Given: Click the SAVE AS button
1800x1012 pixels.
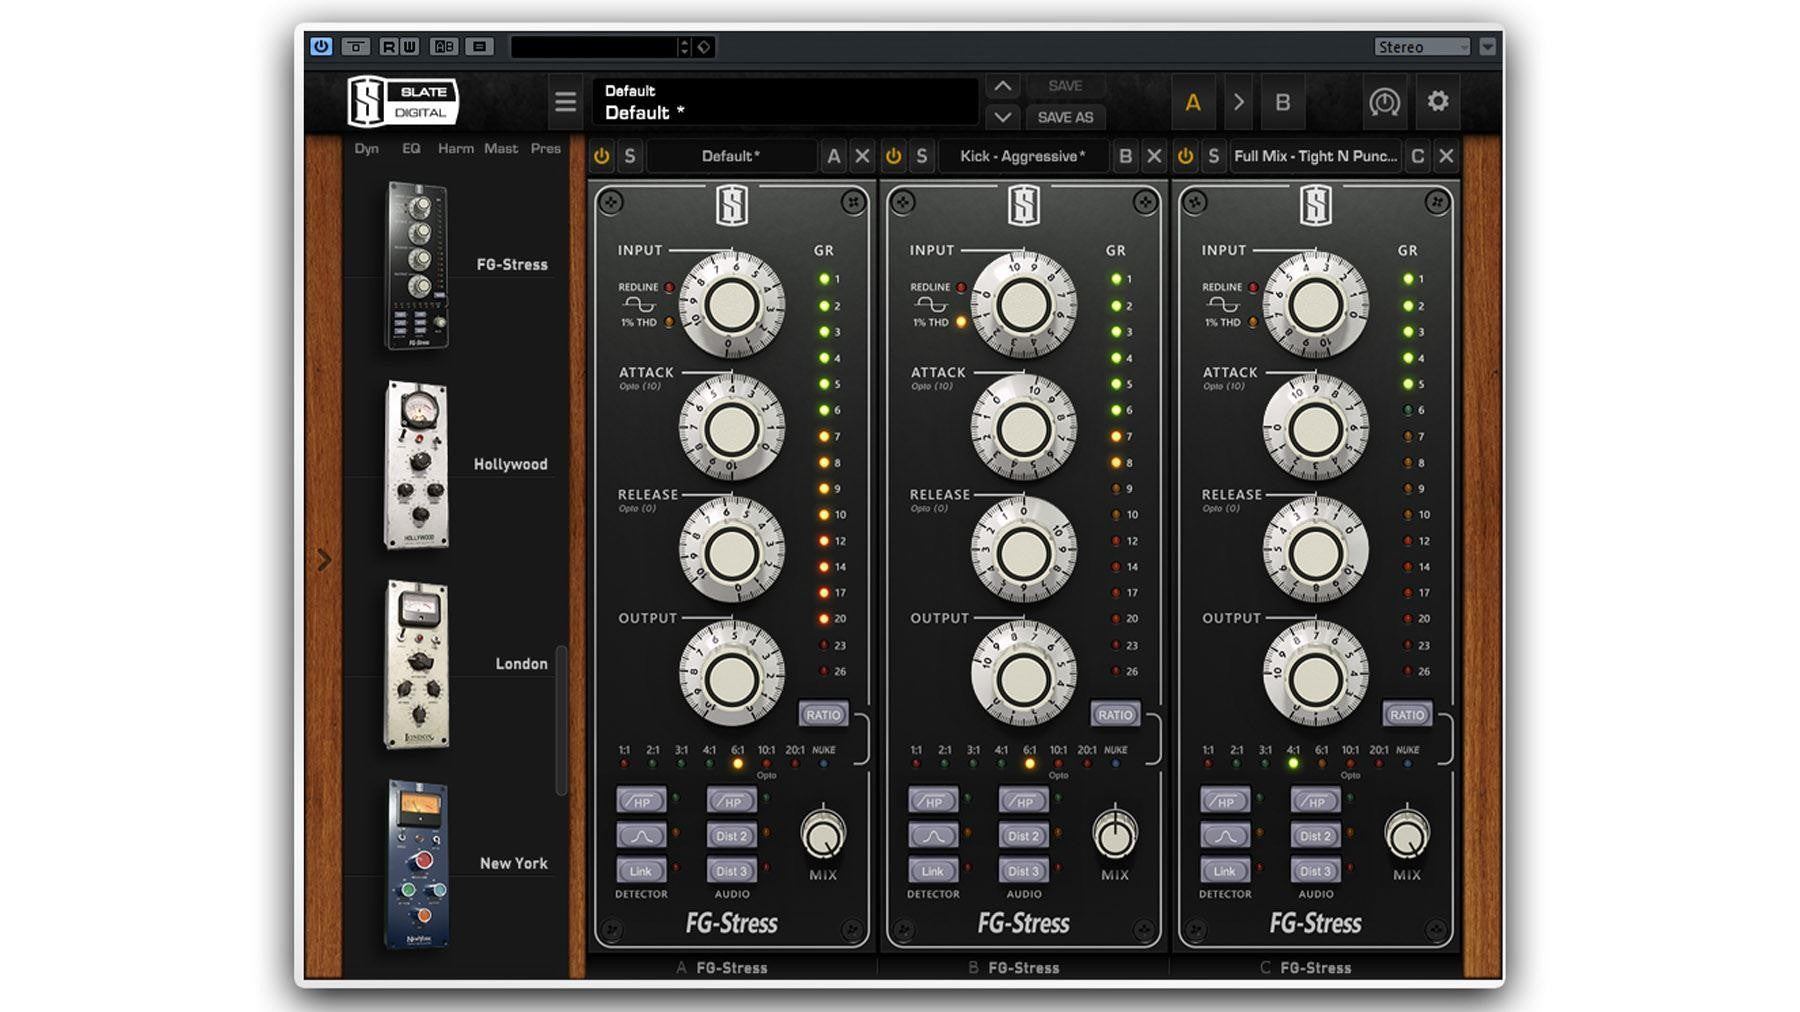Looking at the screenshot, I should point(1065,117).
